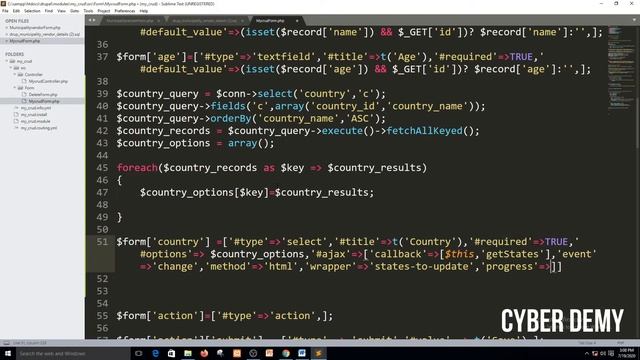Screen dimensions: 640x360
Task: Open the Edit menu
Action: click(16, 11)
